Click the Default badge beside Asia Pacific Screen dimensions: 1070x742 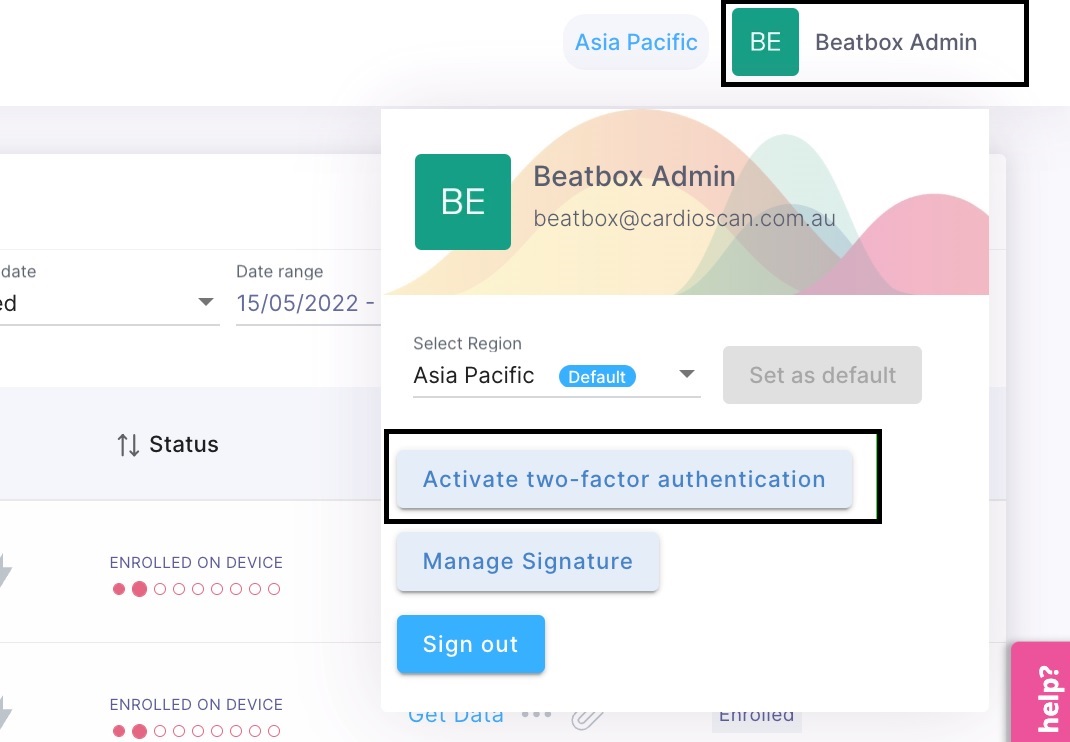coord(597,377)
